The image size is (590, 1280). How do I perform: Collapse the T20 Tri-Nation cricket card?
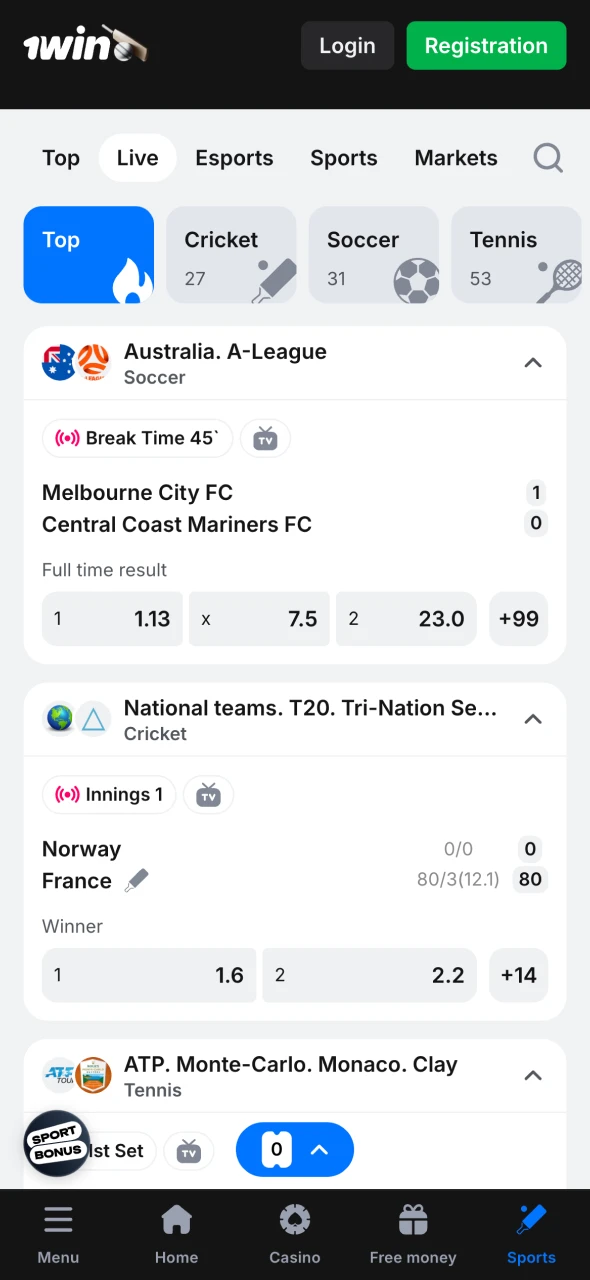pos(533,719)
